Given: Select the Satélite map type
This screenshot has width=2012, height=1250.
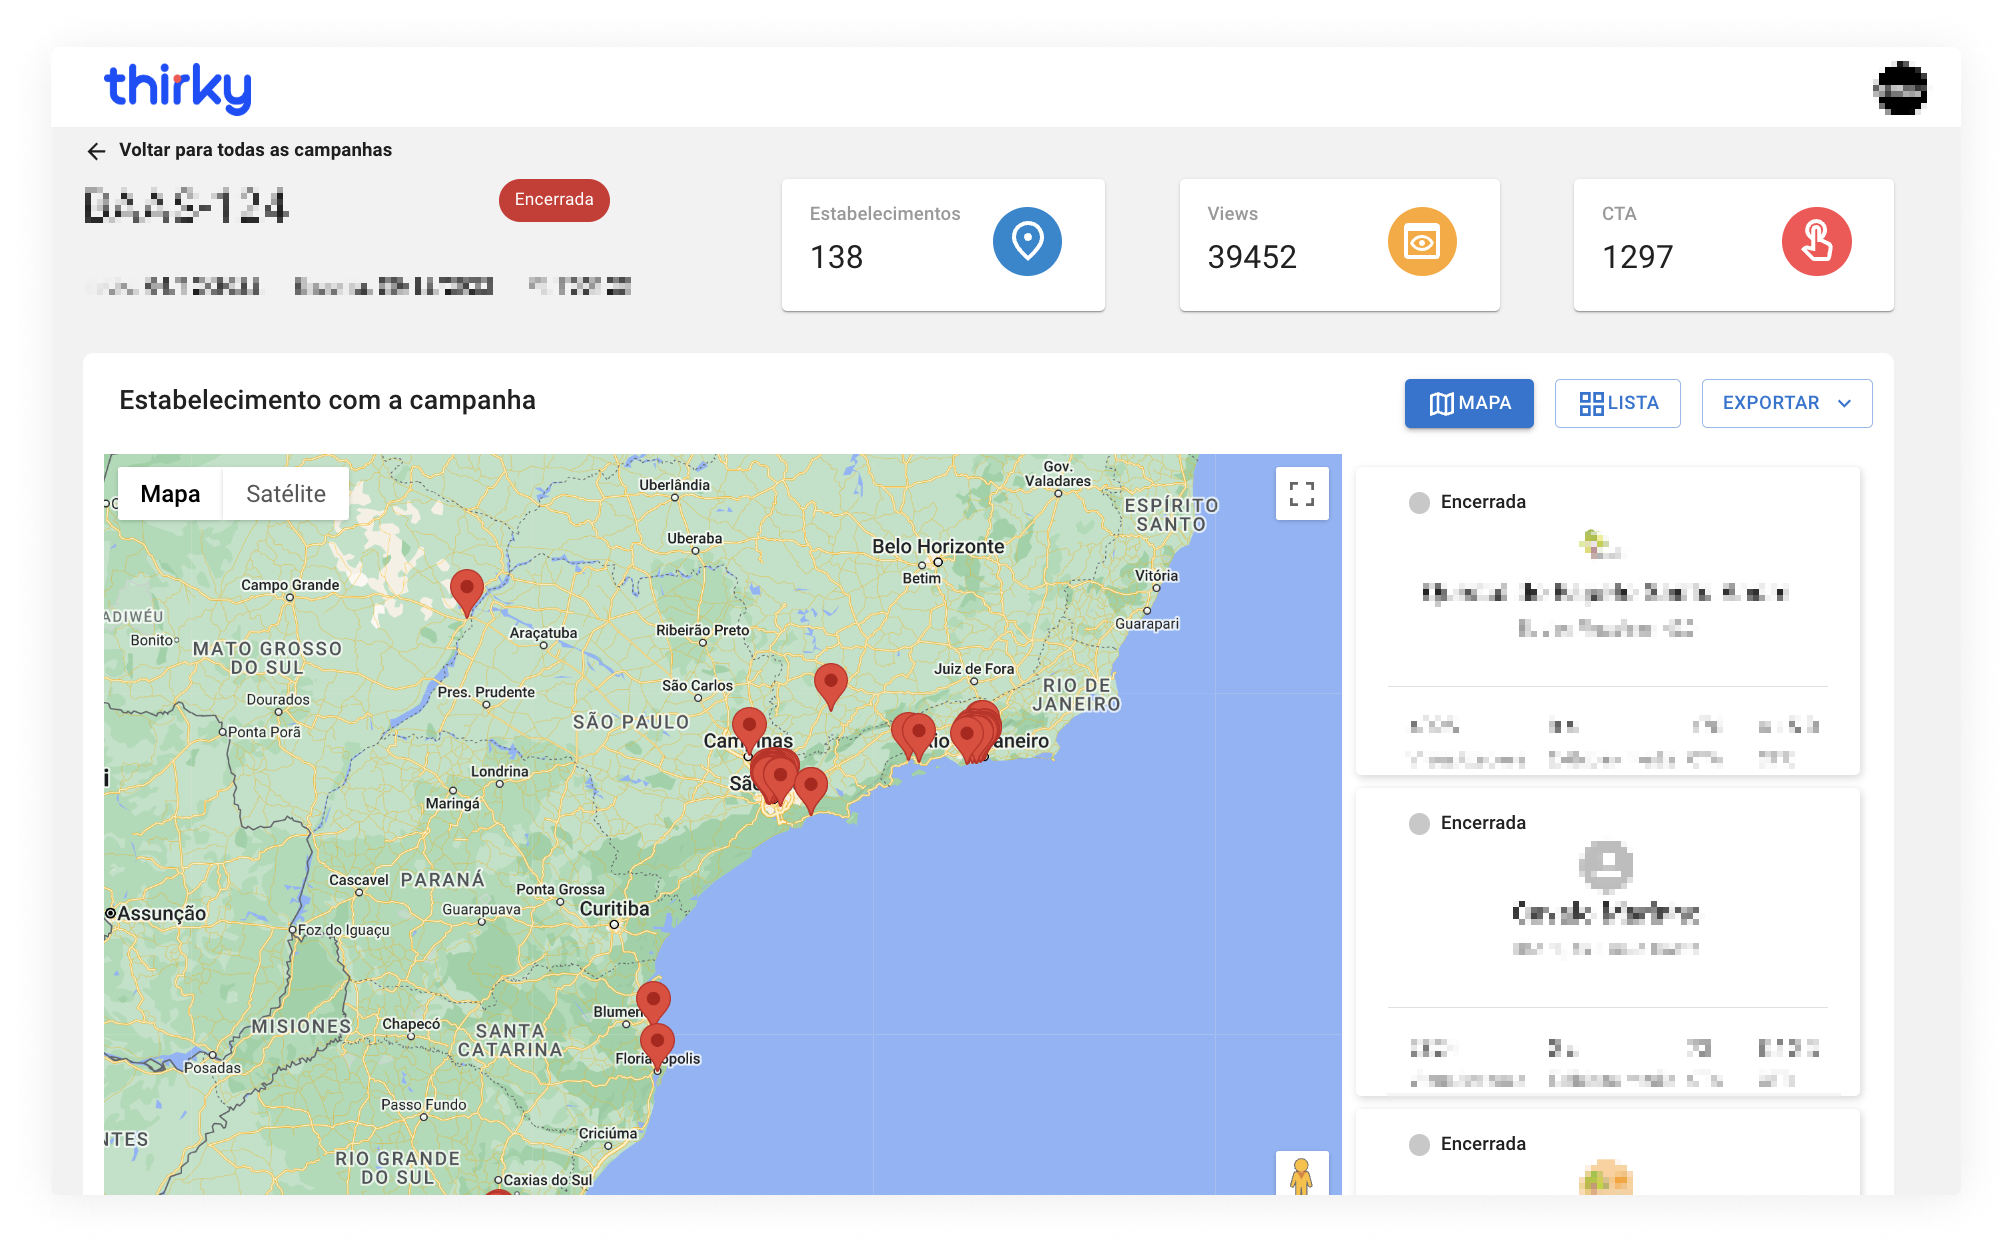Looking at the screenshot, I should 286,494.
